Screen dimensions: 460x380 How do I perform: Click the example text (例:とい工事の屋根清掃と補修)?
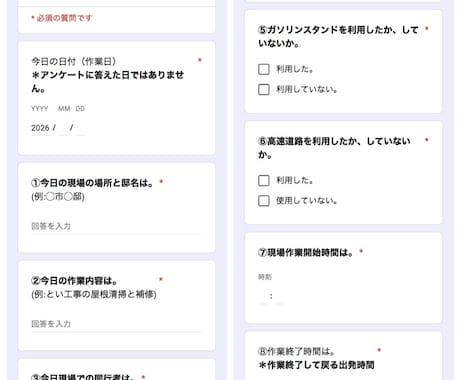94,294
